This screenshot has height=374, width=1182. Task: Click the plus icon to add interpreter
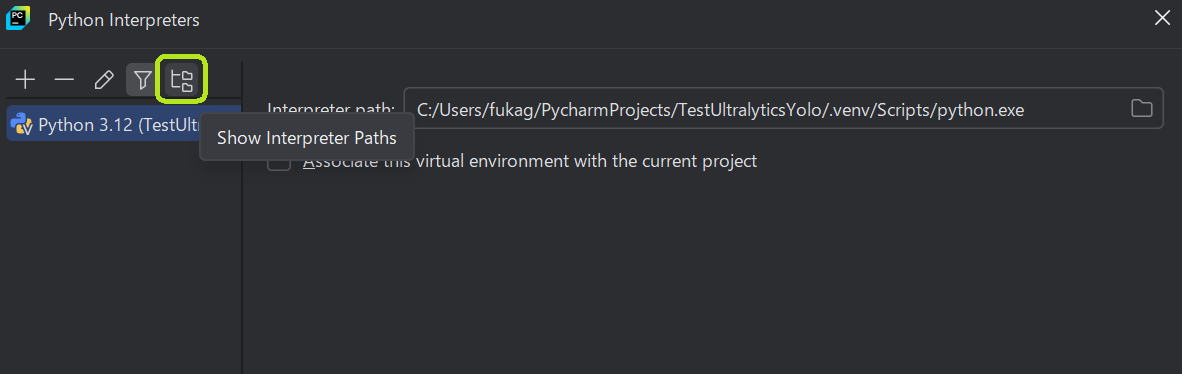pos(26,79)
